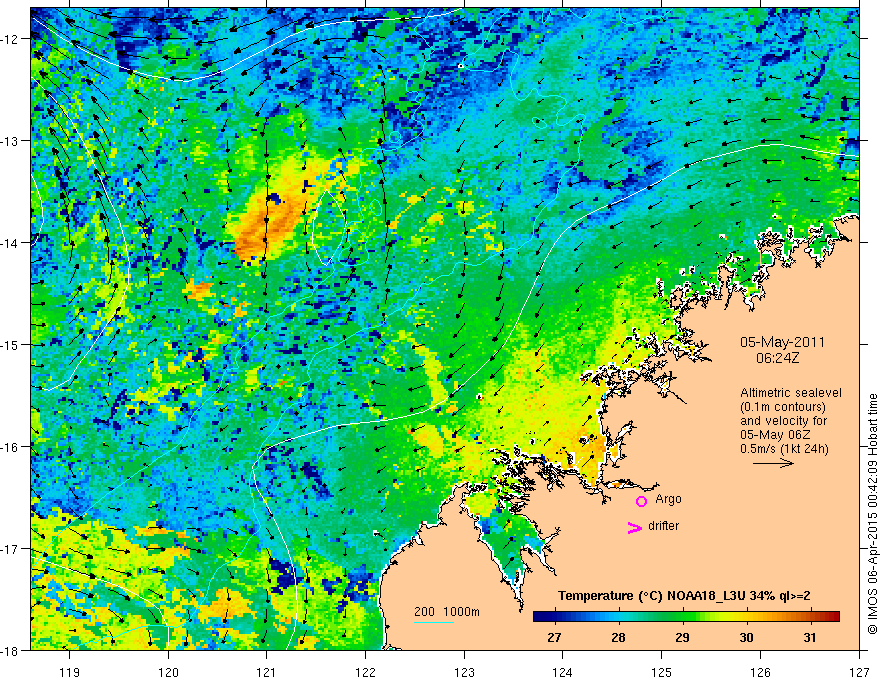Click latitude axis label -13
880x680 pixels.
tap(11, 141)
